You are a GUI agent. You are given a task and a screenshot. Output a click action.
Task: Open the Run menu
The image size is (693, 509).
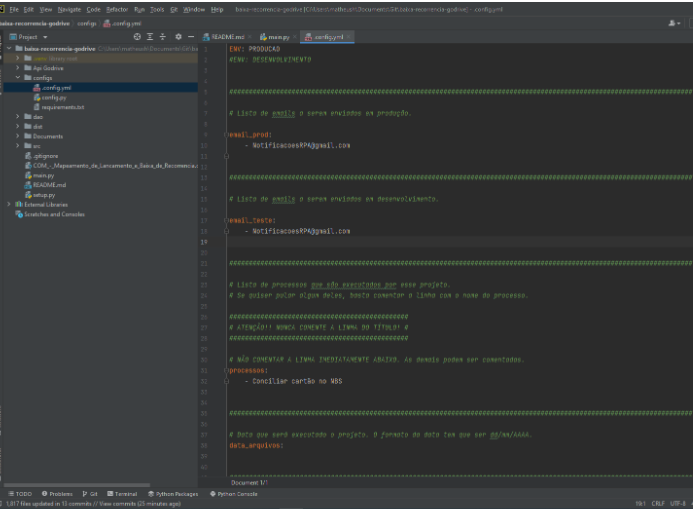[139, 9]
